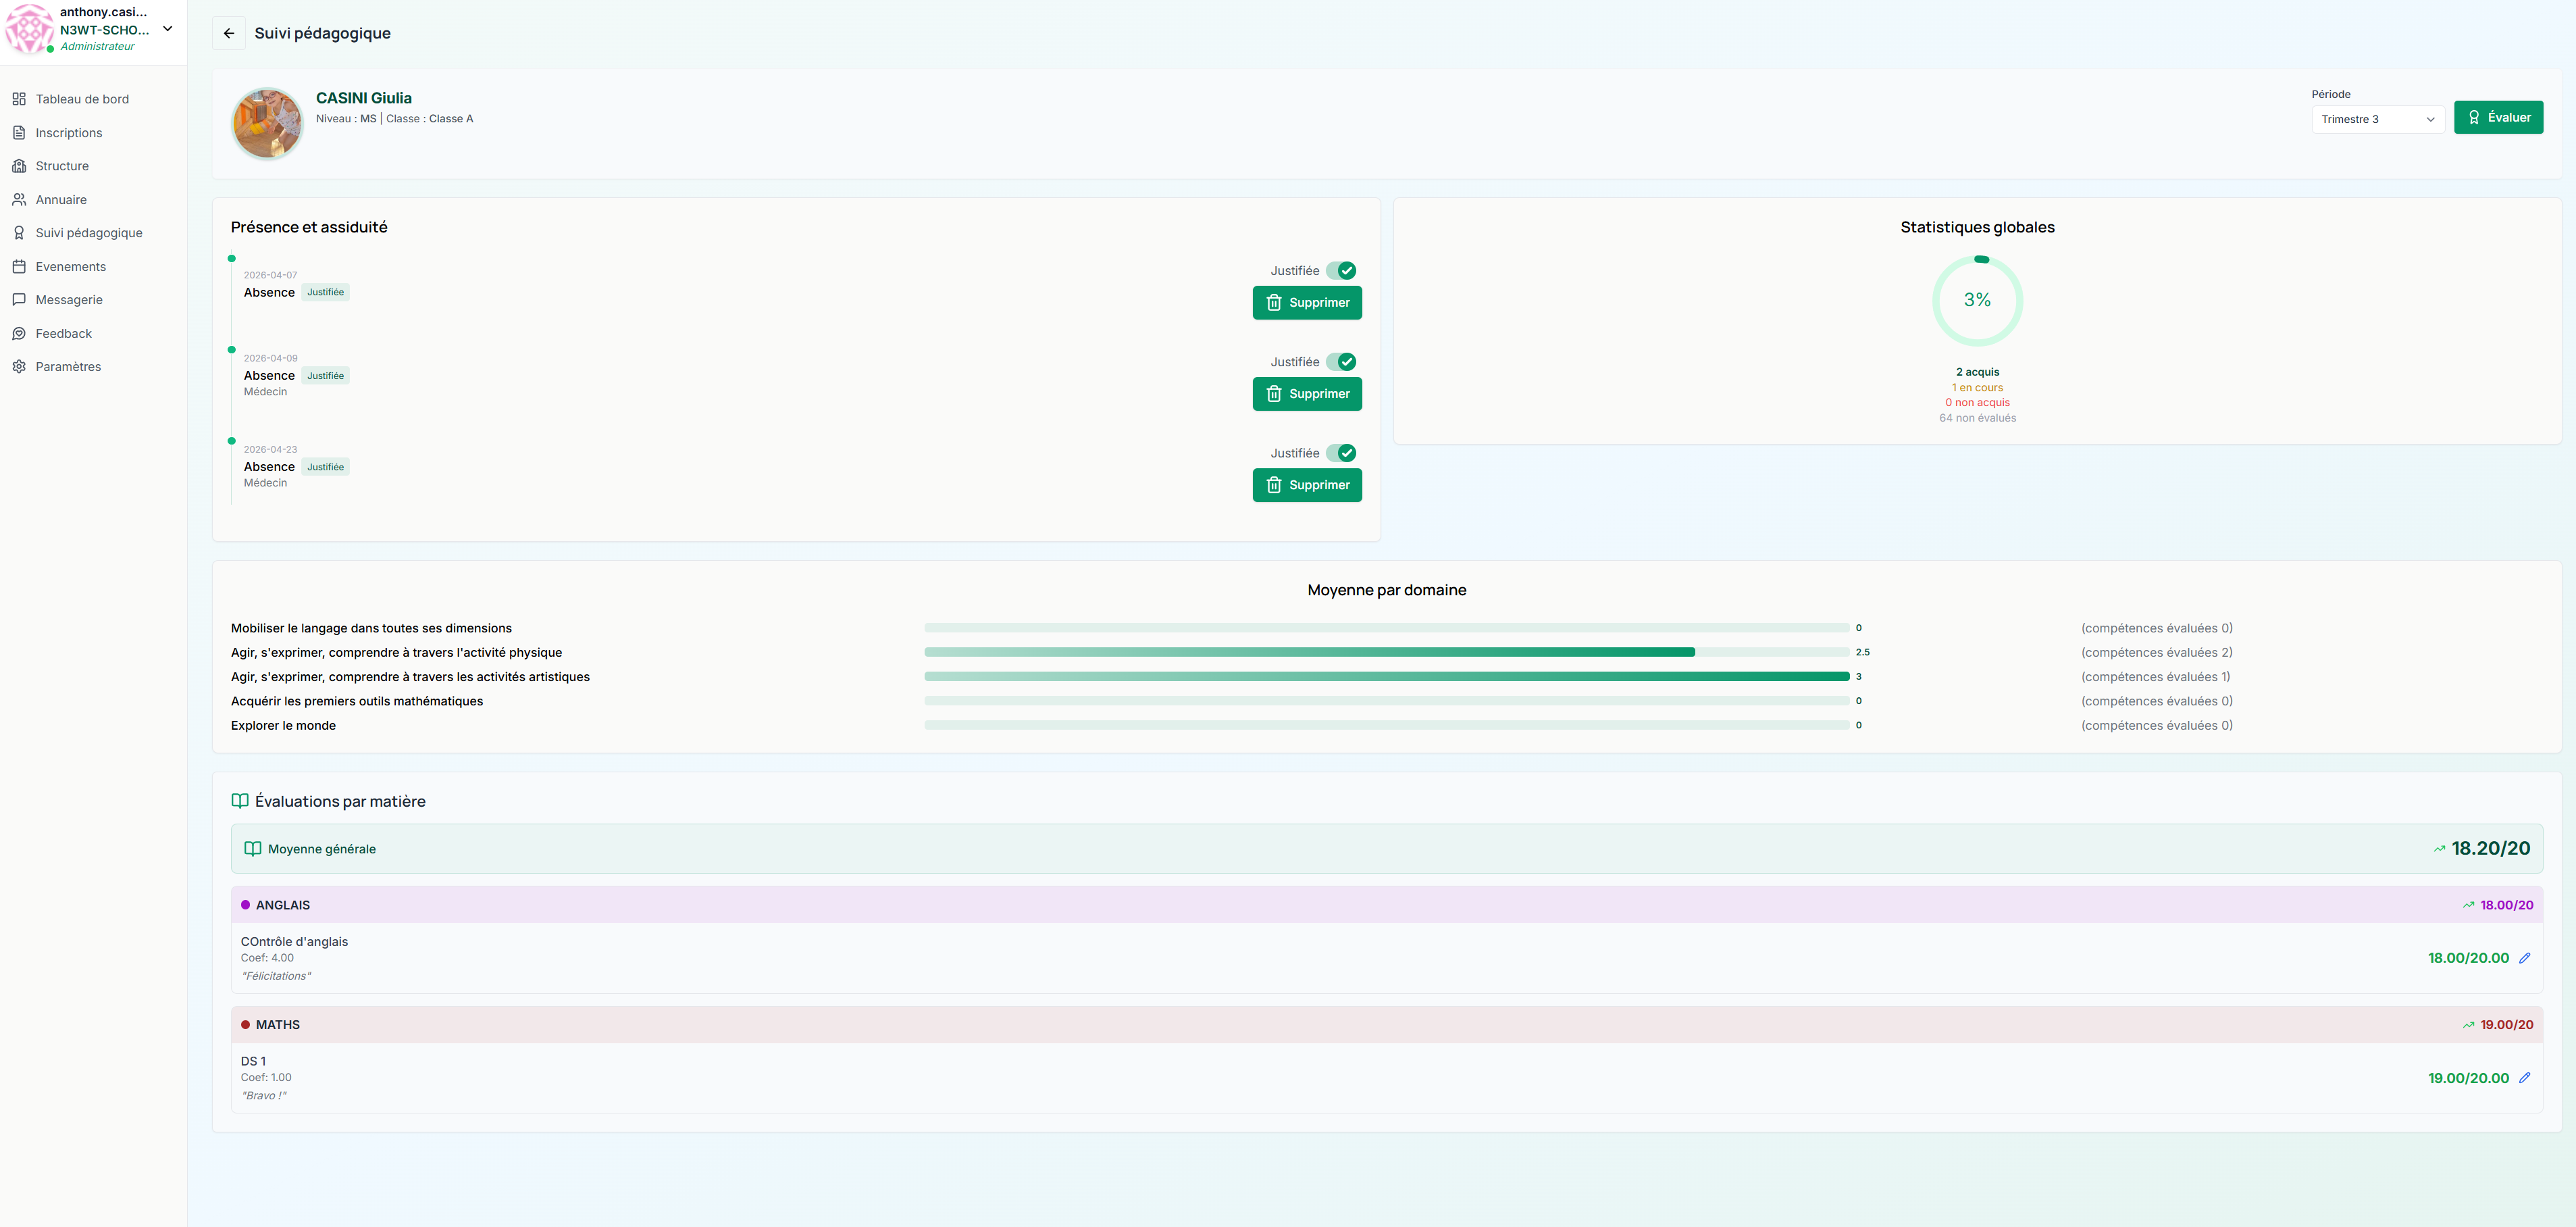Click the back arrow beside Suivi pédagogique
2576x1227 pixels.
[229, 33]
